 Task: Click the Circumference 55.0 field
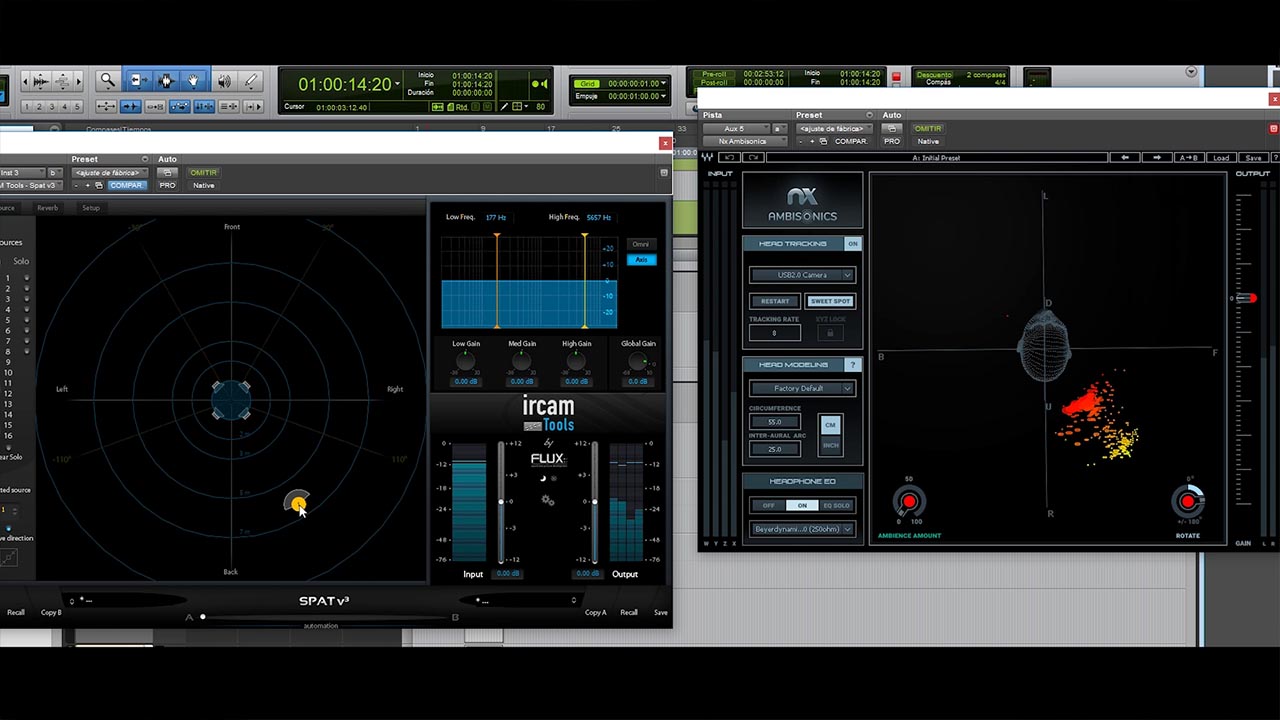774,422
